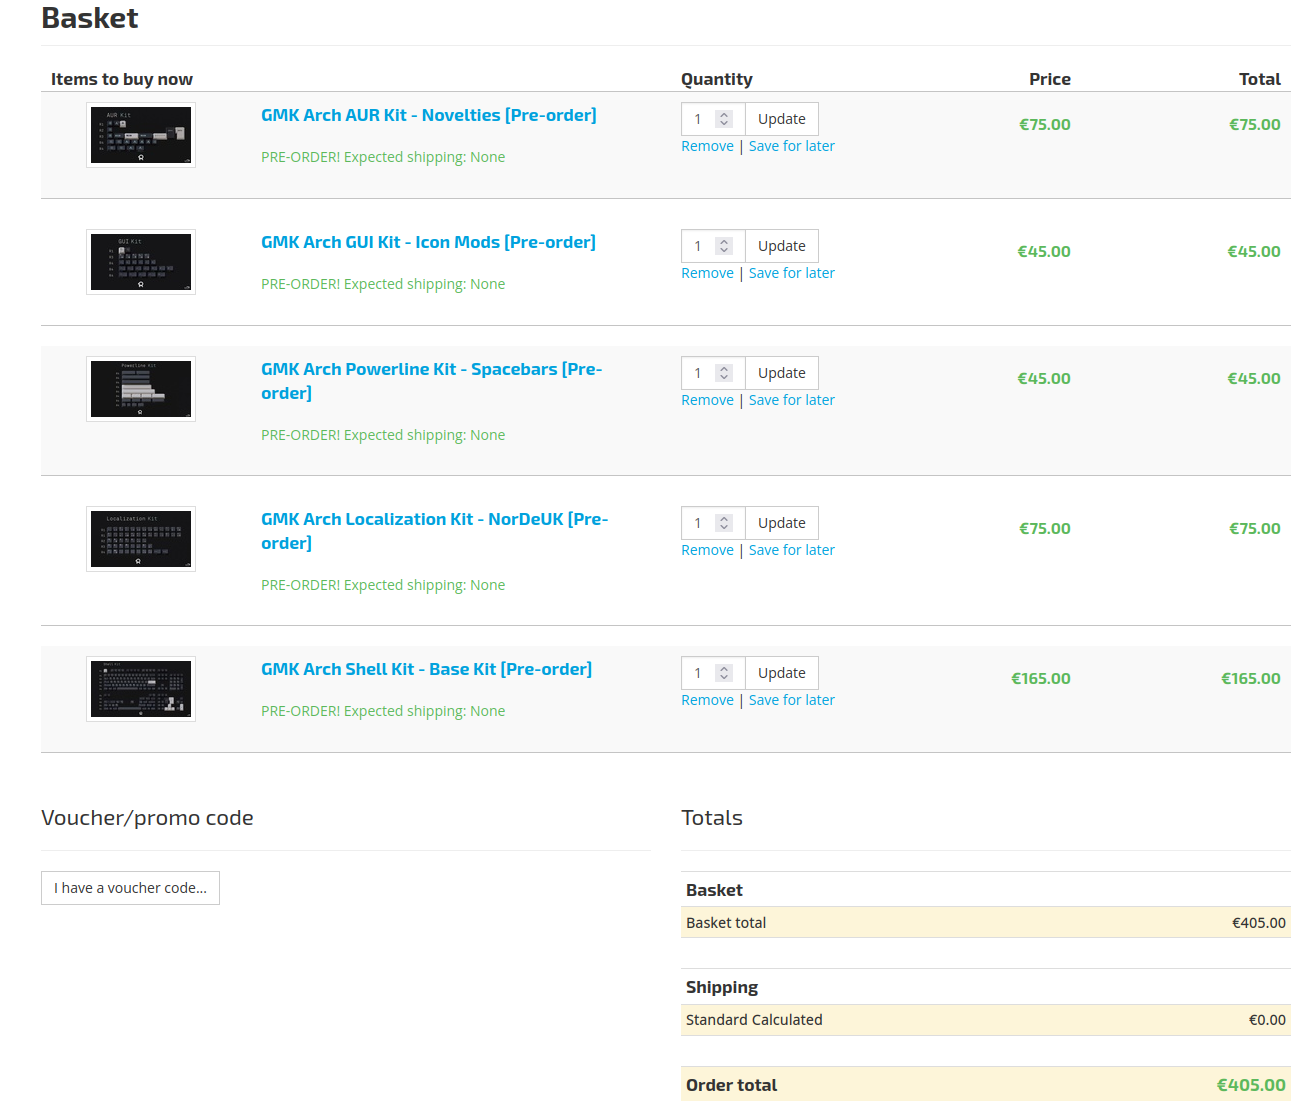Update the Powerline Kit quantity
This screenshot has height=1117, width=1315.
[782, 373]
